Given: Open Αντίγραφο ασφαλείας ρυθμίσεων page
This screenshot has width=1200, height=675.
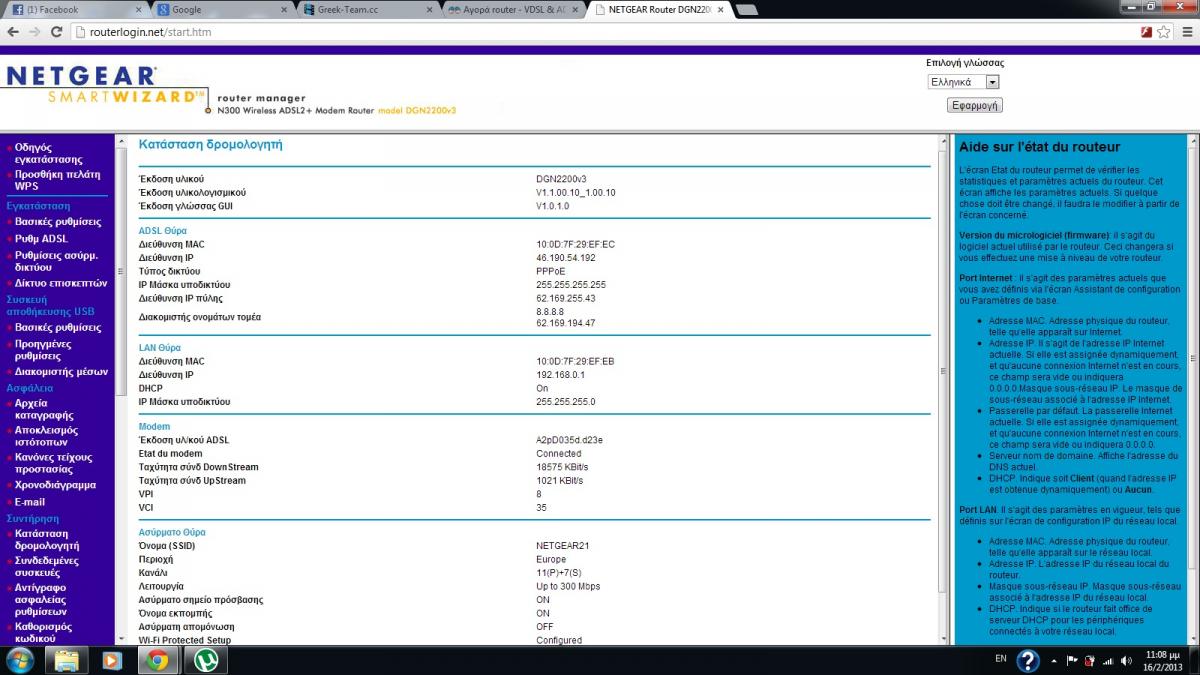Looking at the screenshot, I should pyautogui.click(x=41, y=599).
